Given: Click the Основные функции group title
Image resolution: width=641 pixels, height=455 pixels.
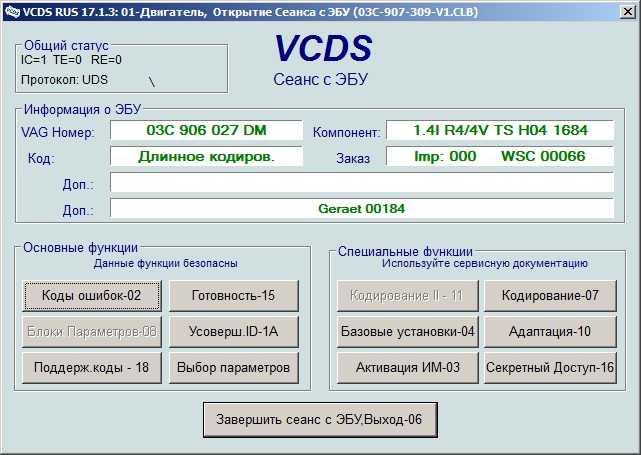Looking at the screenshot, I should click(81, 248).
